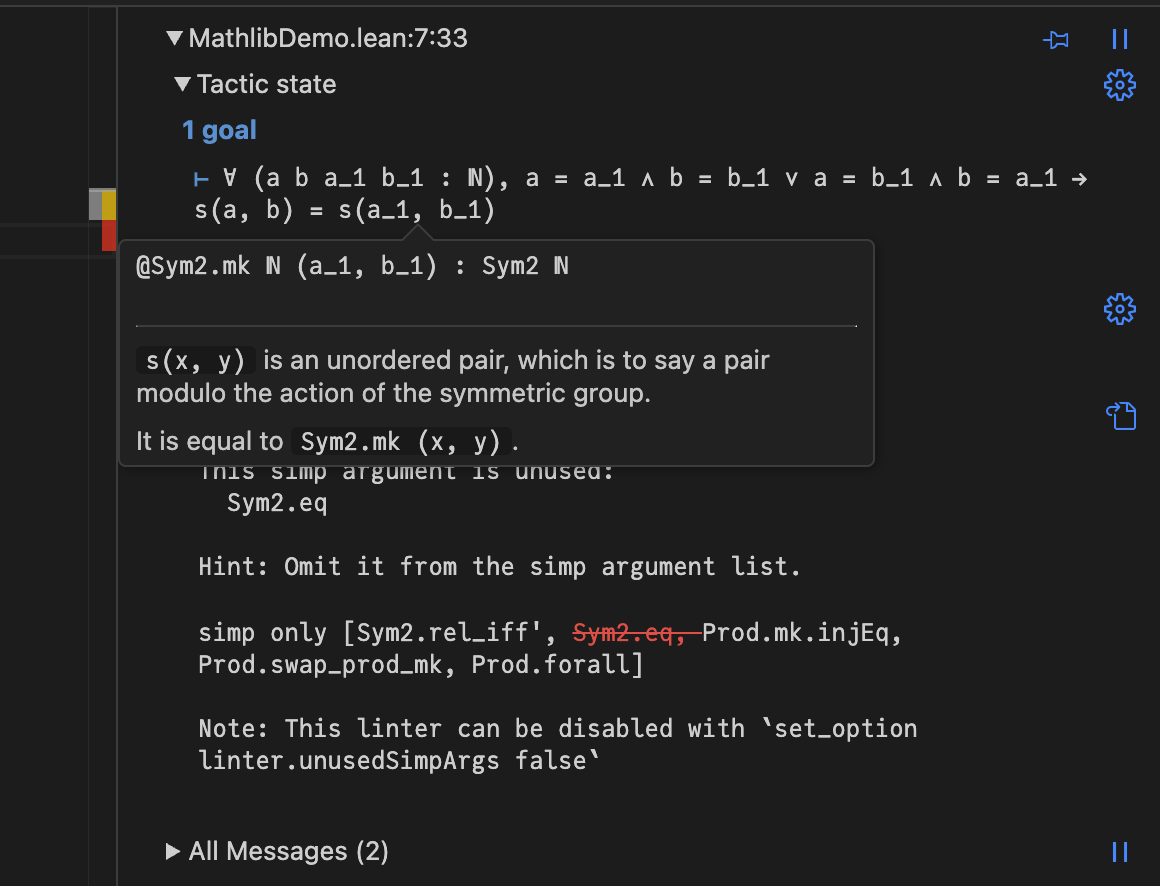The image size is (1160, 886).
Task: Click the "1 goal" label
Action: 219,130
